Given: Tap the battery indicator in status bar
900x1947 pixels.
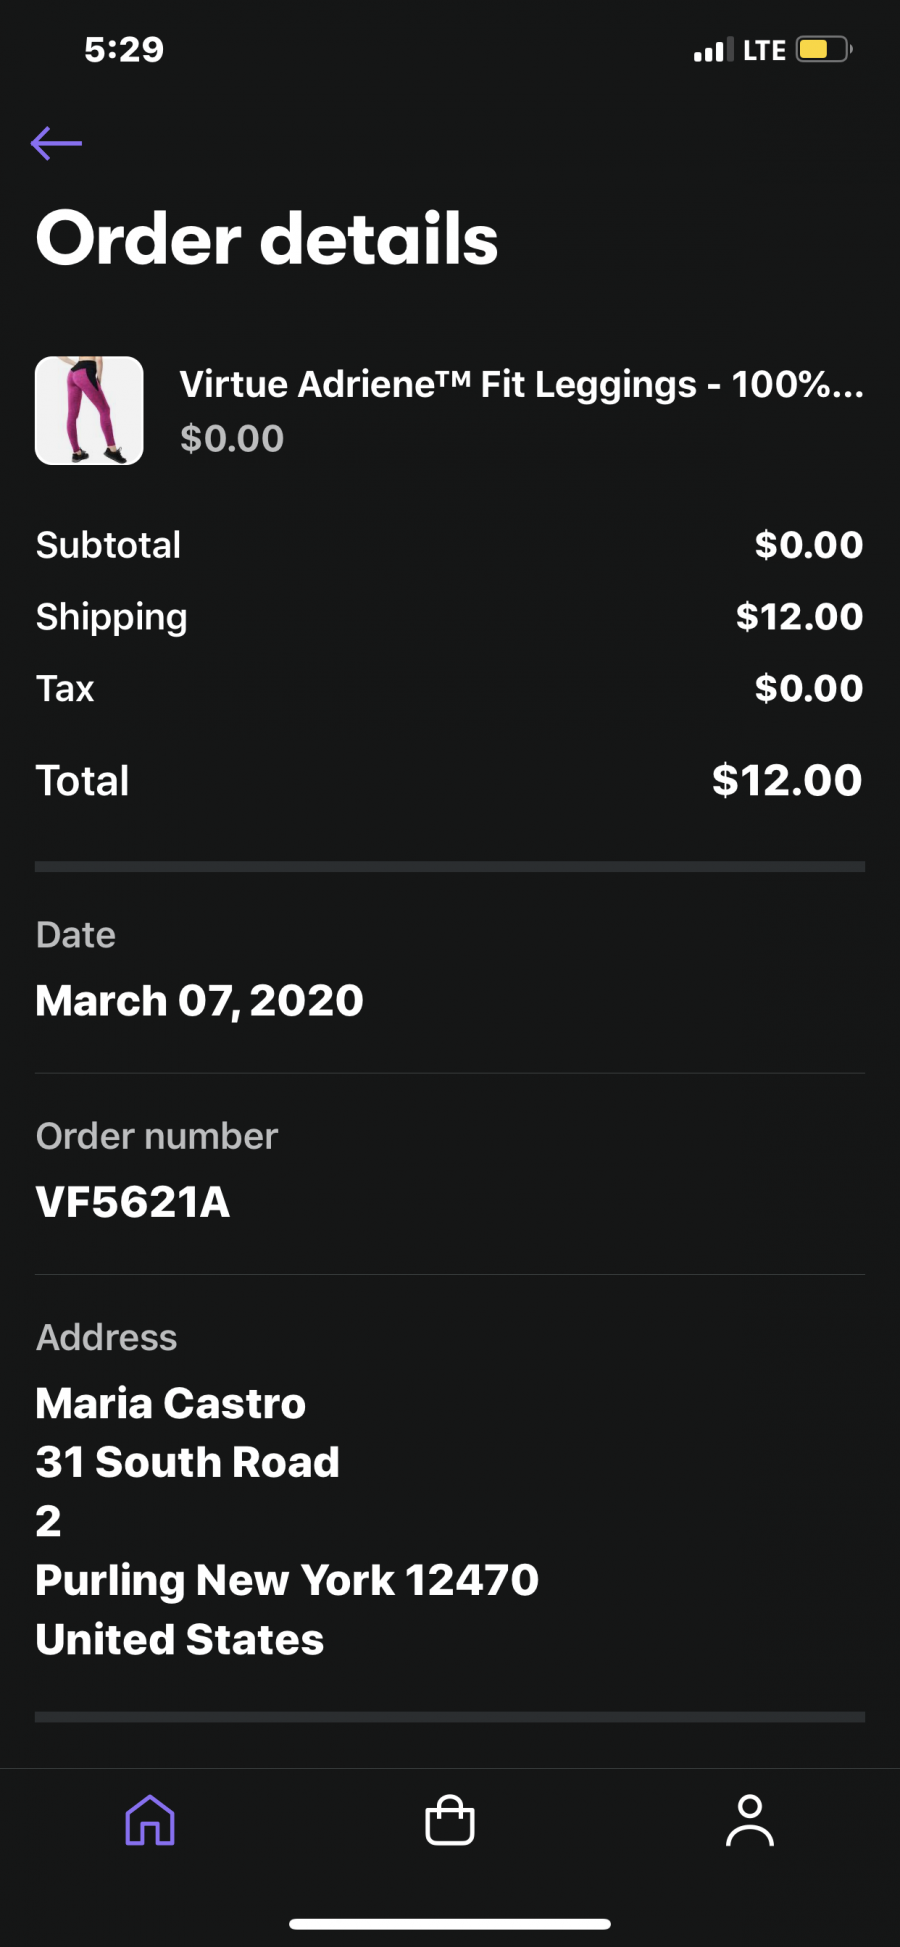Looking at the screenshot, I should [824, 49].
